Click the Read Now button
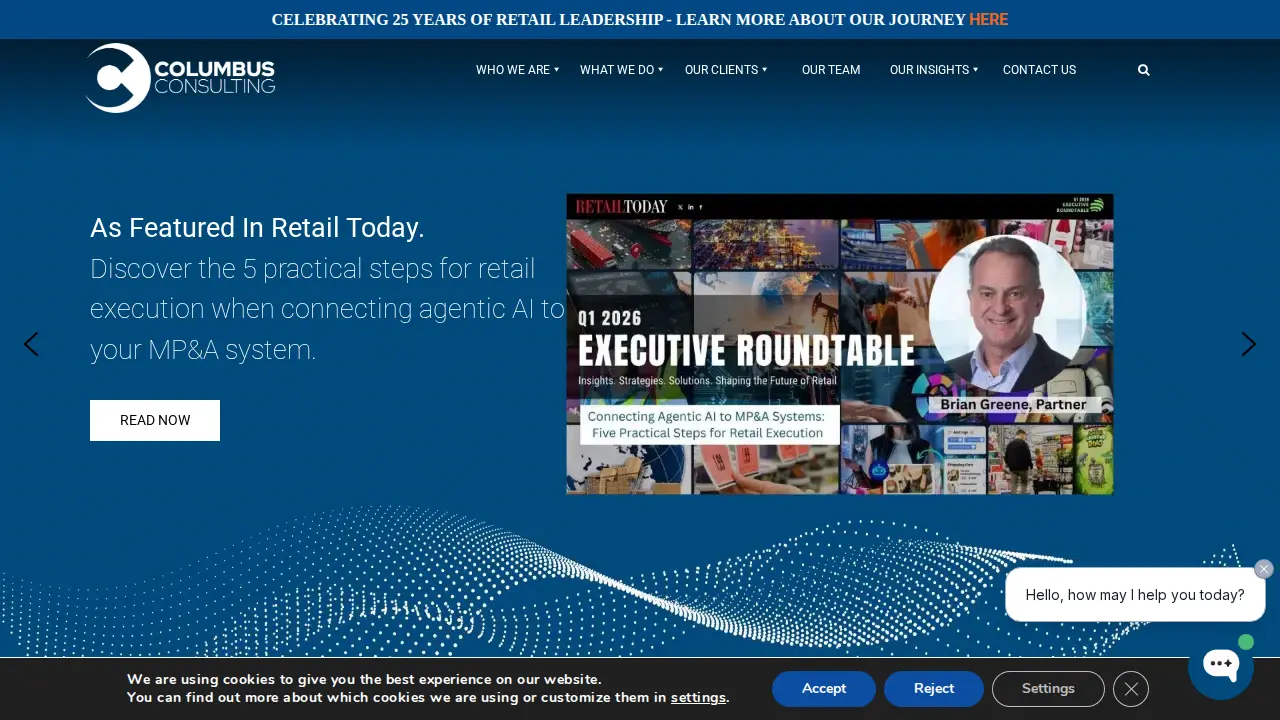 click(155, 420)
